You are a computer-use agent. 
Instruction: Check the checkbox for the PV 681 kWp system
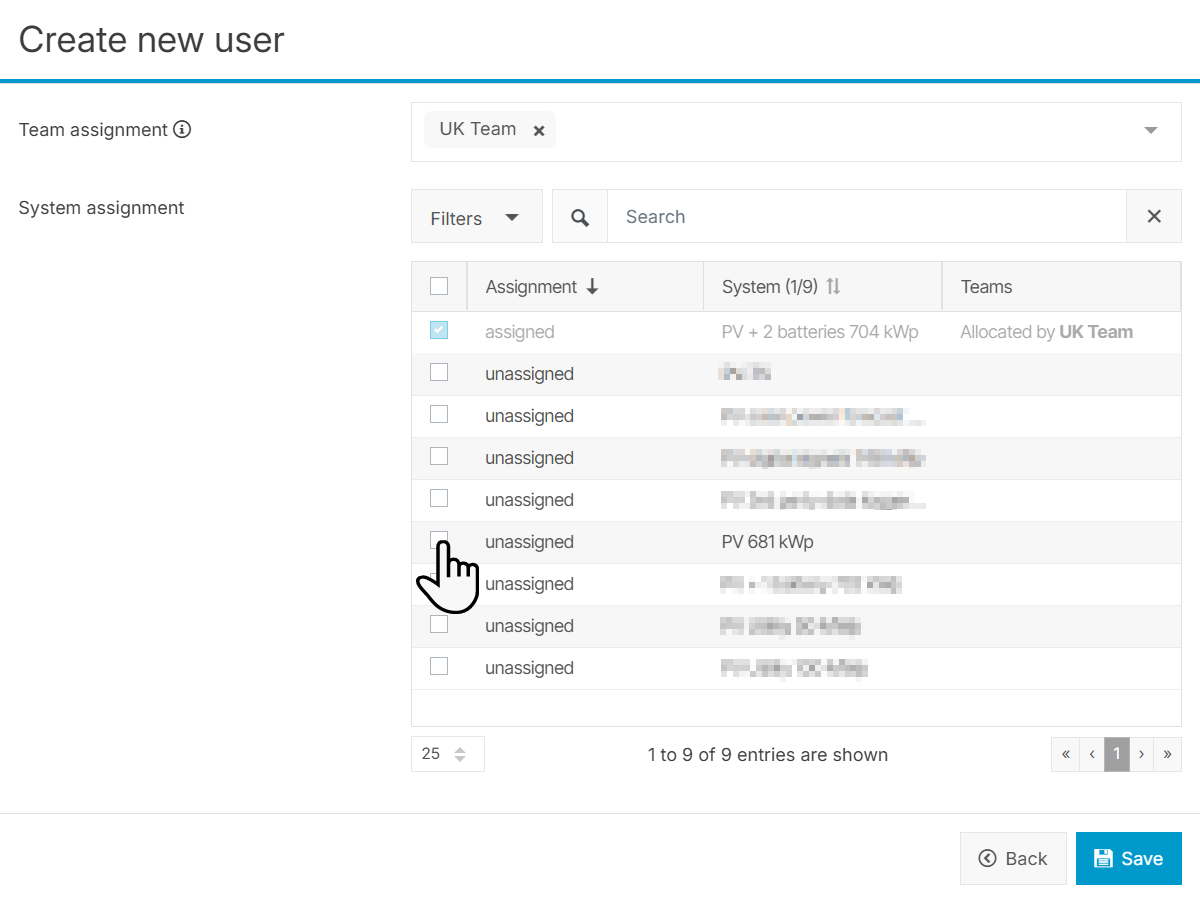click(439, 539)
